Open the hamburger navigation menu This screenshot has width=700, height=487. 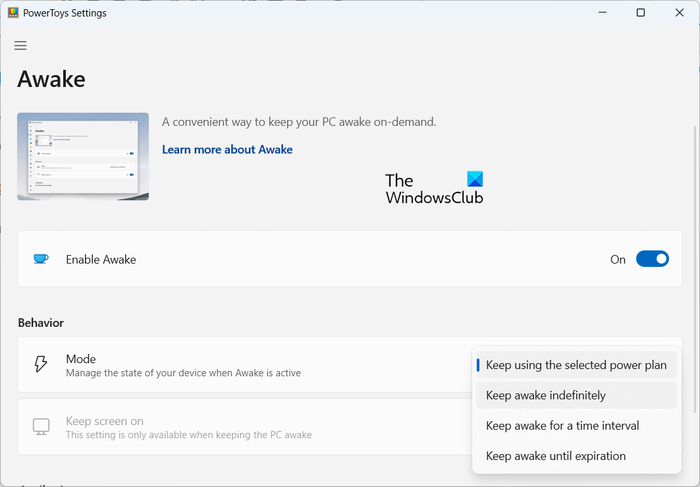tap(20, 46)
